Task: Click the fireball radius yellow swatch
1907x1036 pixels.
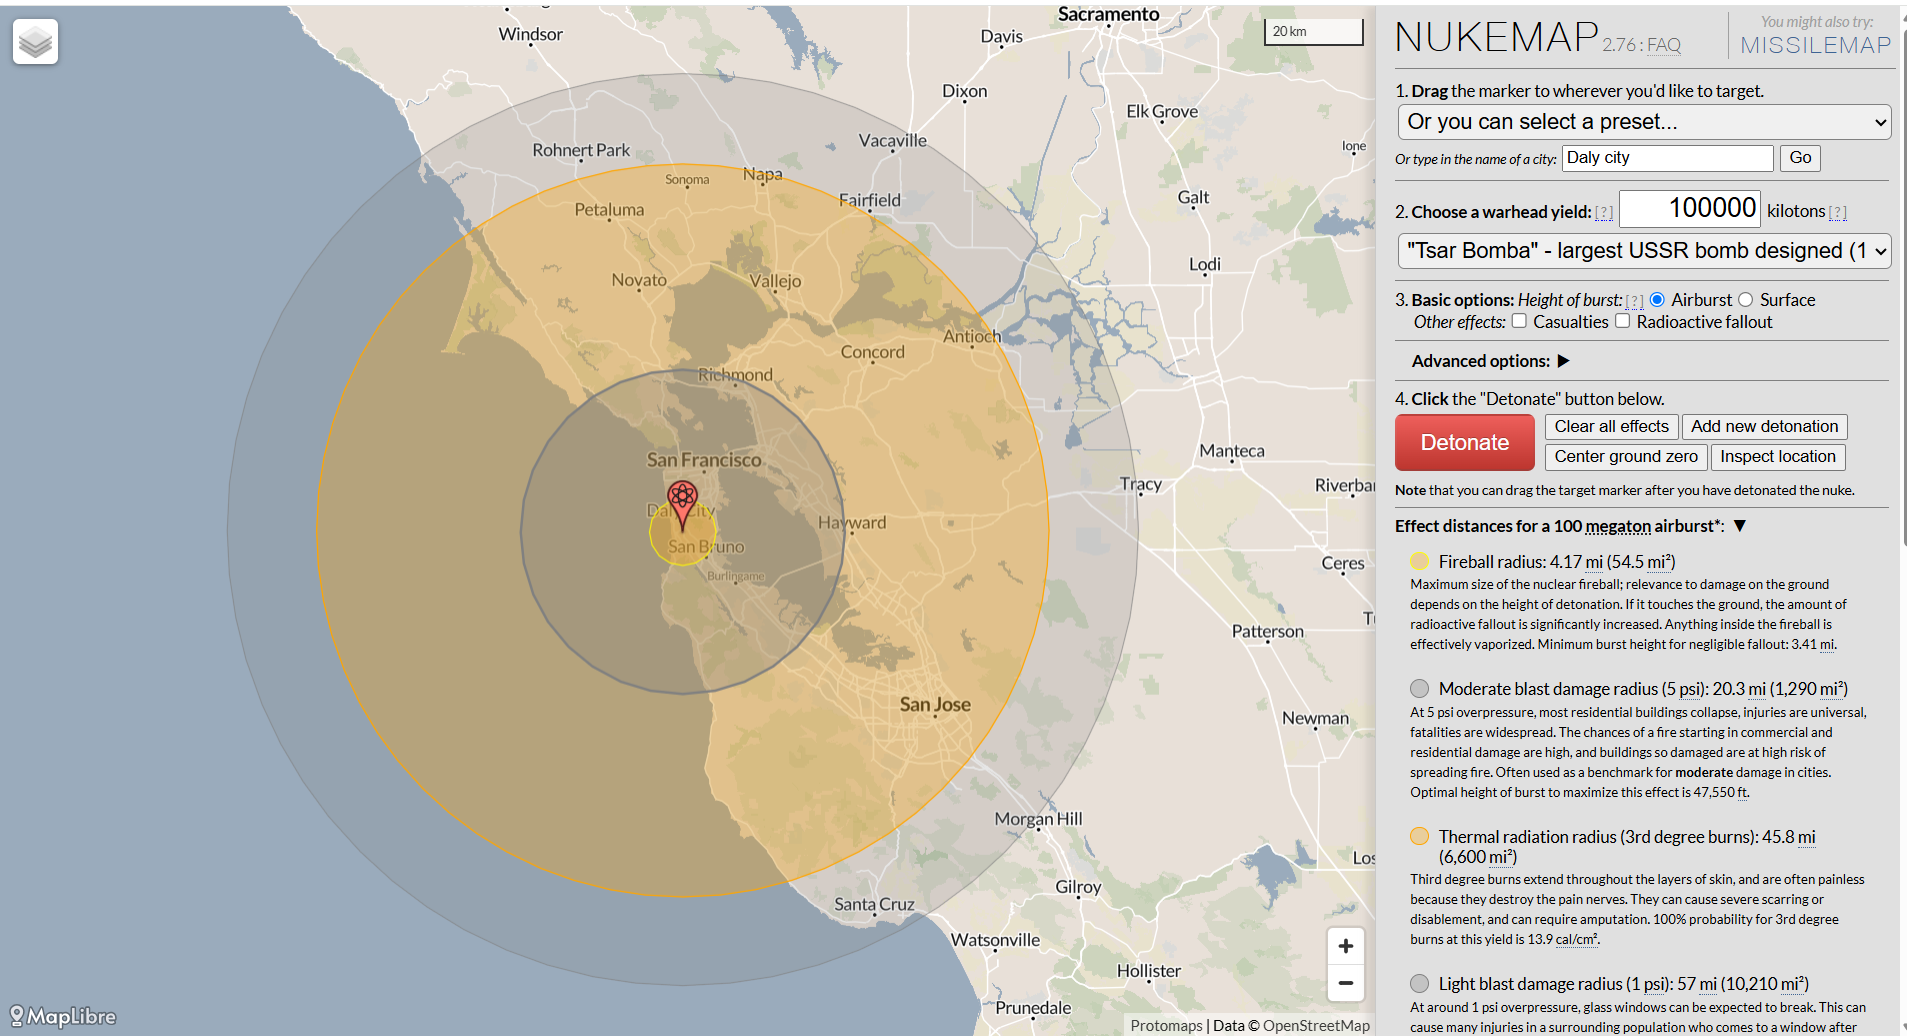Action: 1419,561
